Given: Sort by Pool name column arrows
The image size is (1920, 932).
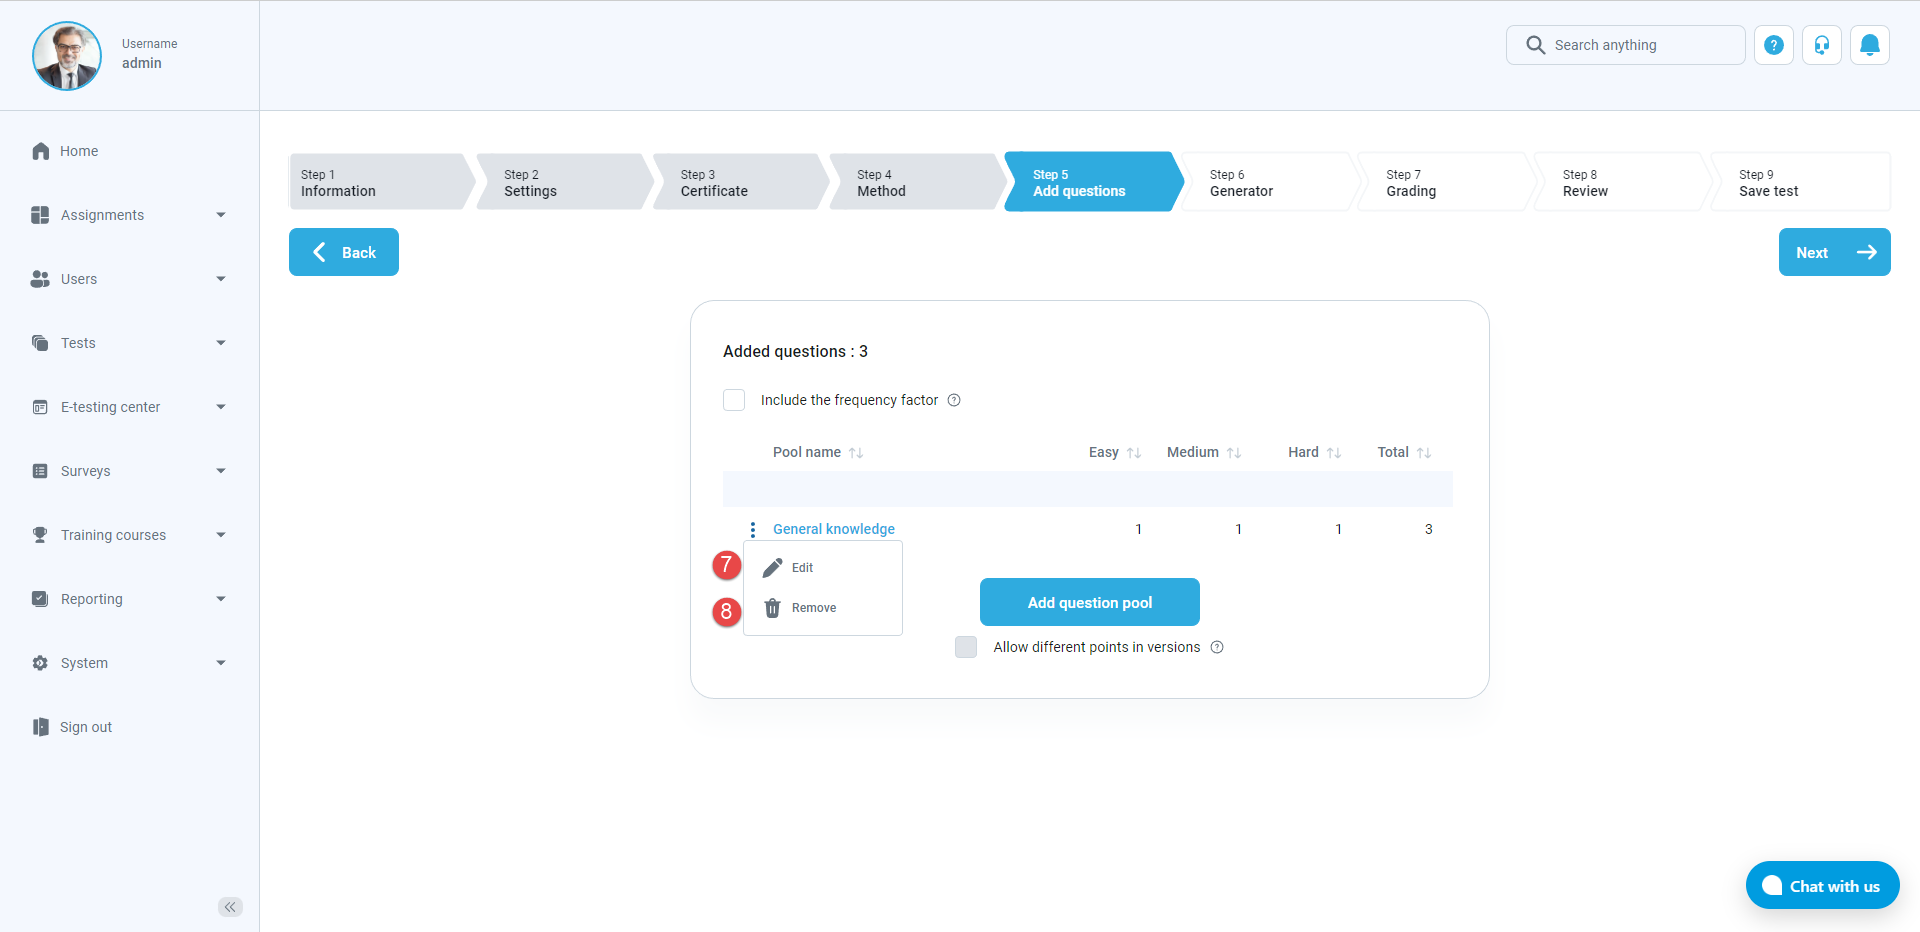Looking at the screenshot, I should click(x=856, y=453).
